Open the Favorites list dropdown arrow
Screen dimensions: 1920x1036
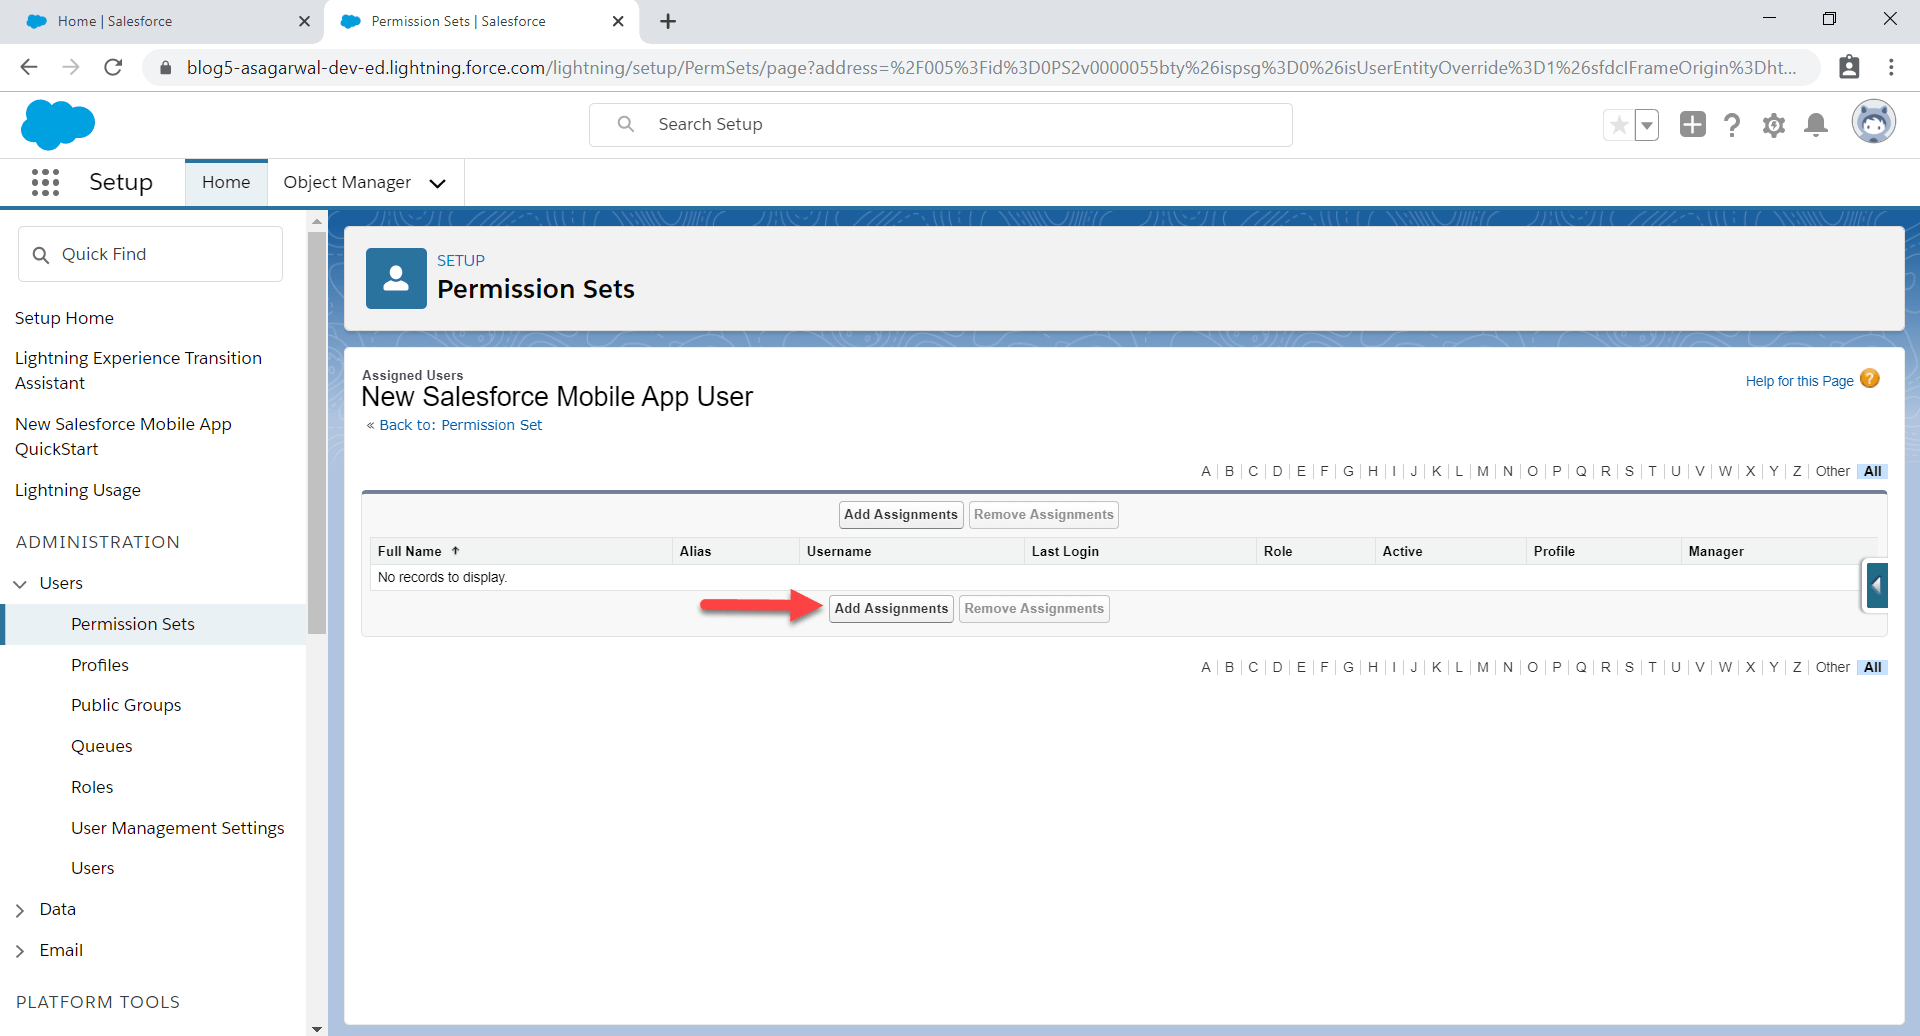point(1647,125)
